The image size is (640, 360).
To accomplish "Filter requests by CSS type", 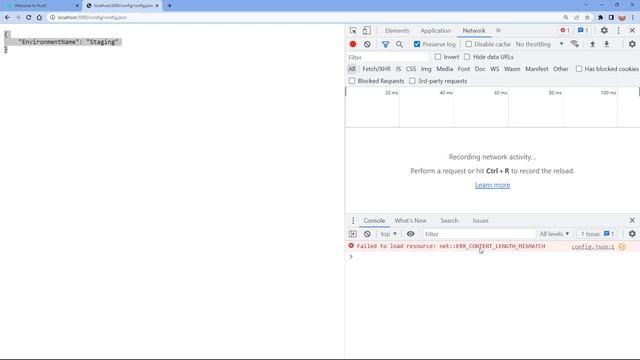I will (x=411, y=69).
